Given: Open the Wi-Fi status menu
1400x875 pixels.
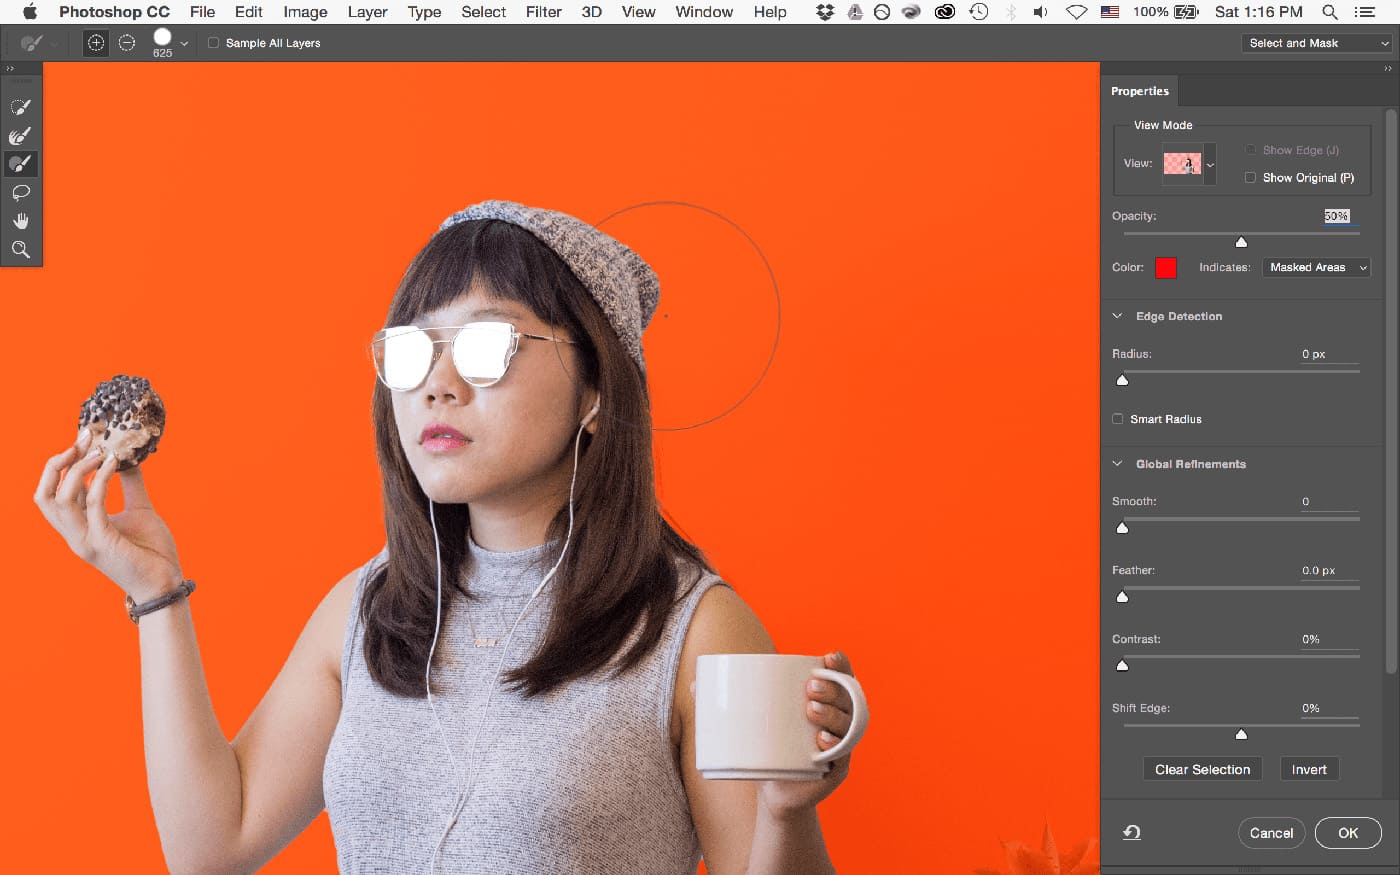Looking at the screenshot, I should coord(1076,12).
